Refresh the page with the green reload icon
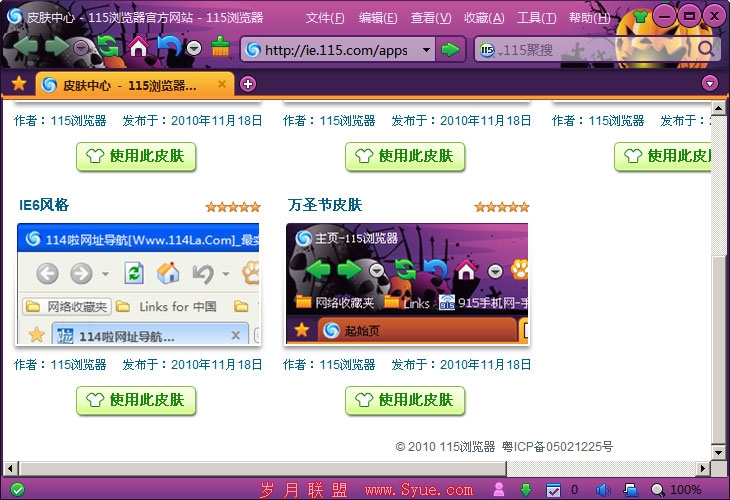The image size is (730, 500). pyautogui.click(x=108, y=47)
